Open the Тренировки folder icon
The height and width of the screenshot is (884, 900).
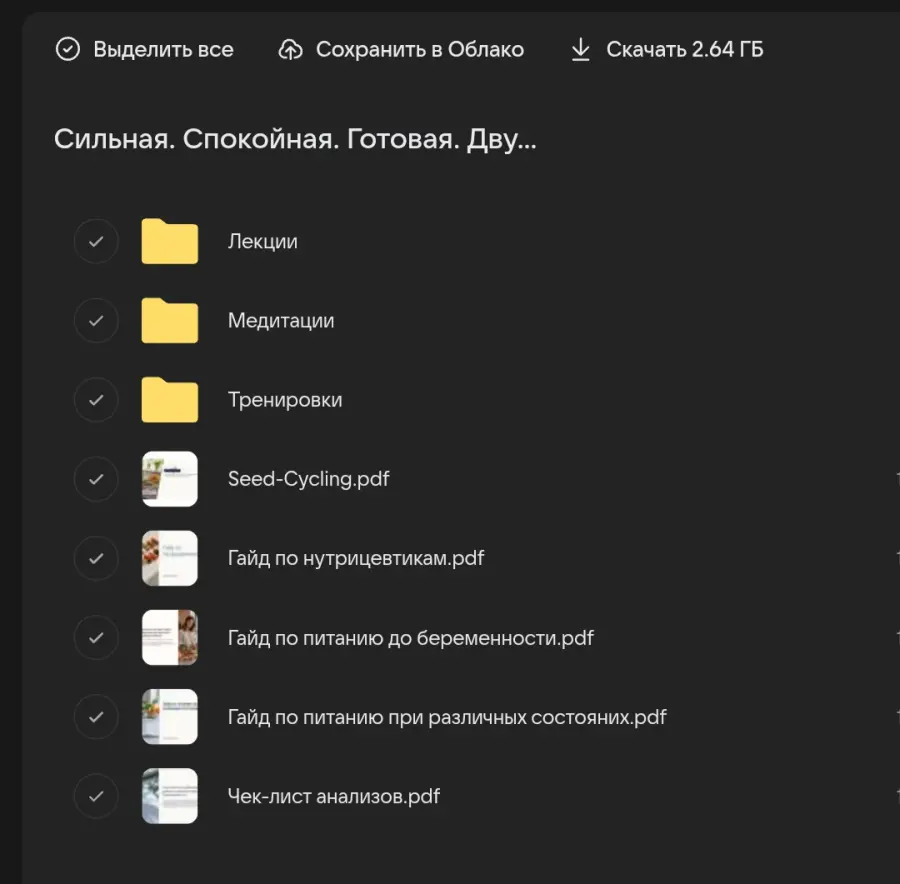169,399
